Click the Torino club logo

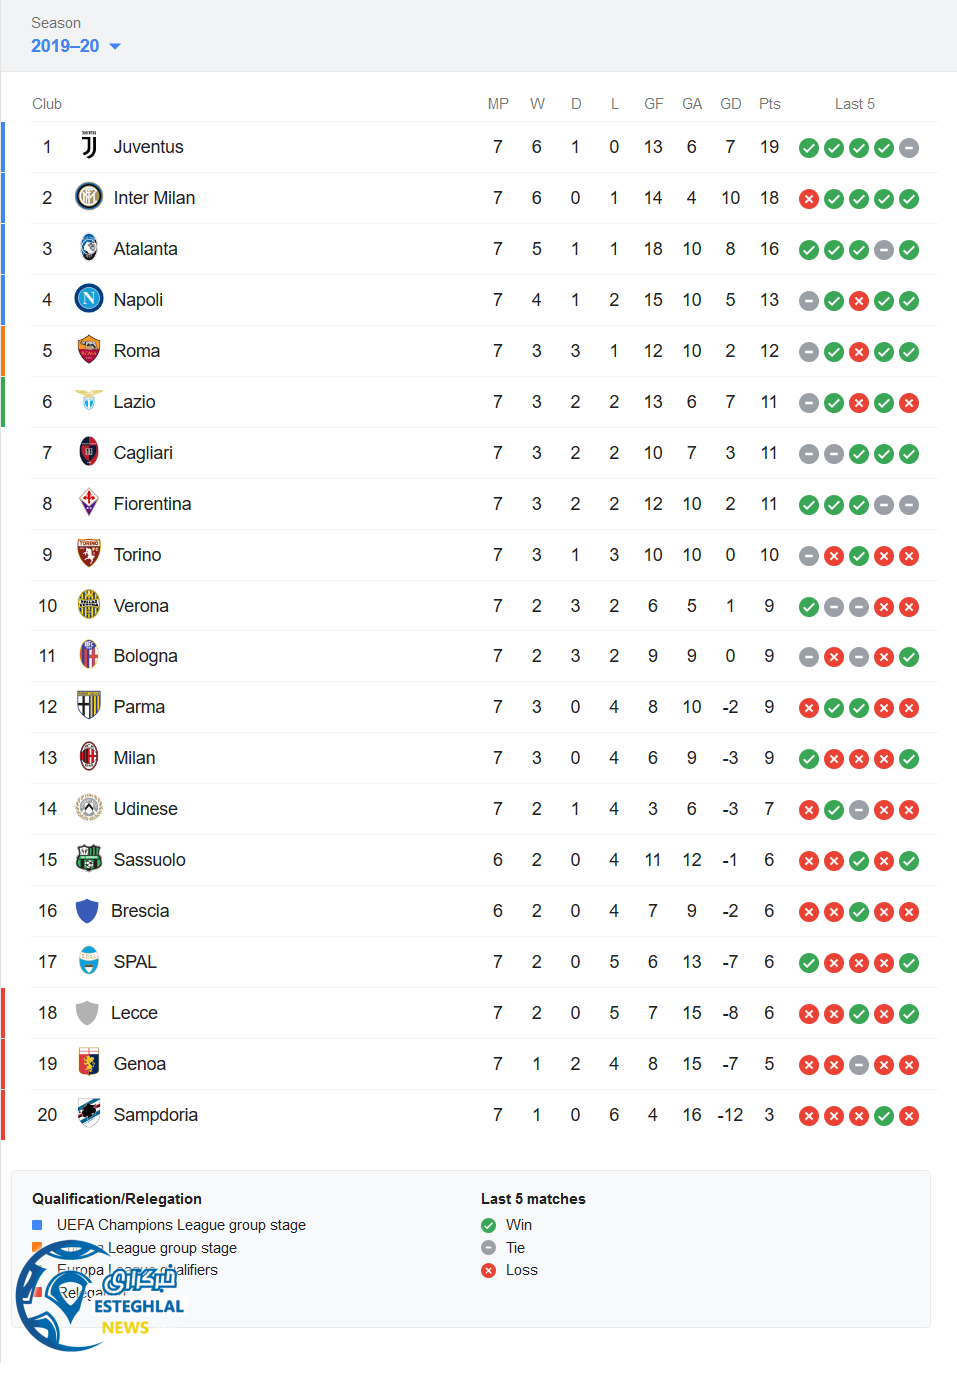pyautogui.click(x=89, y=554)
